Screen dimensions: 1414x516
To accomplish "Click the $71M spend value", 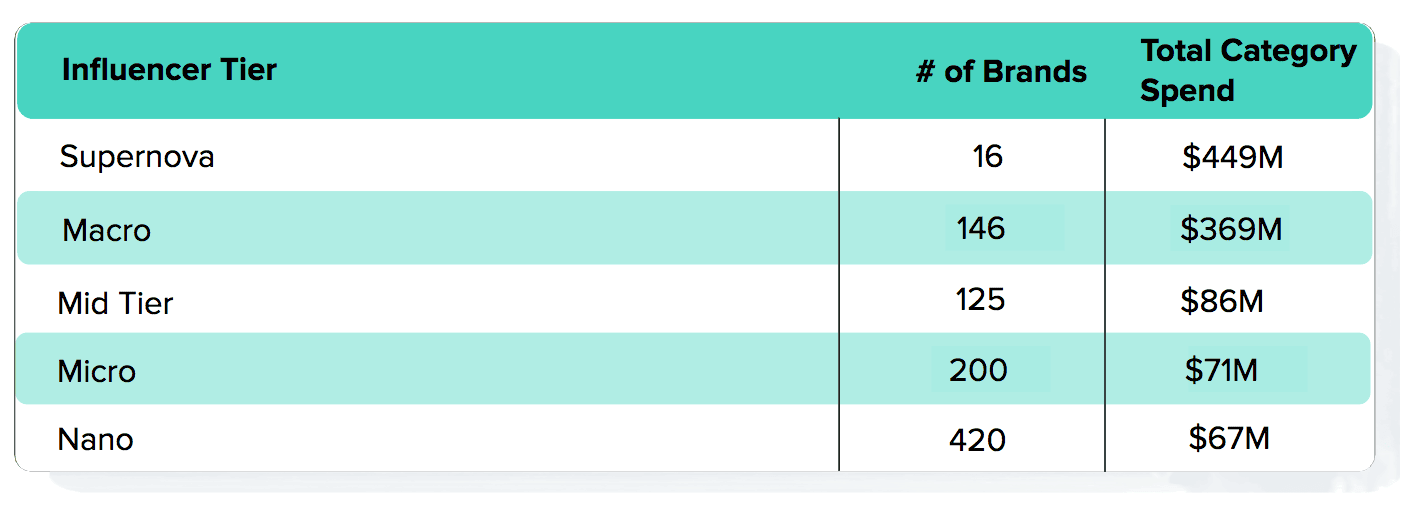I will tap(1221, 370).
